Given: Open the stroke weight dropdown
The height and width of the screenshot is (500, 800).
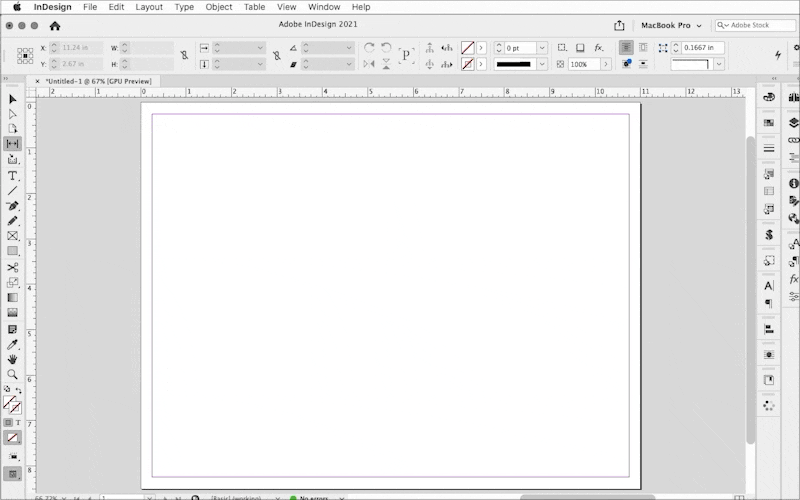Looking at the screenshot, I should [542, 47].
